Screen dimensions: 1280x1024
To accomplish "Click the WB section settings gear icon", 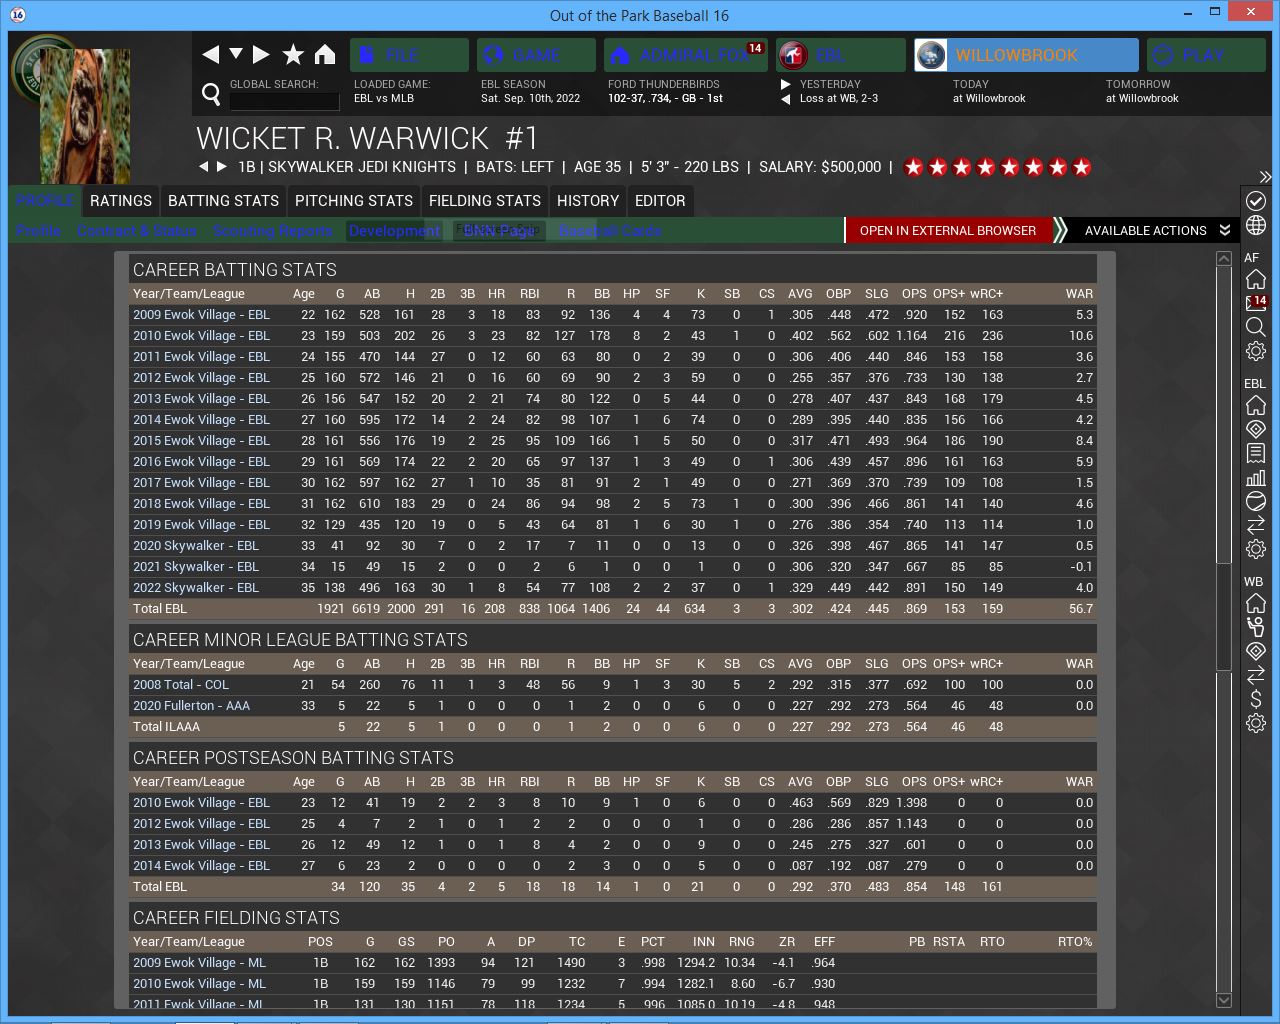I will (1256, 723).
